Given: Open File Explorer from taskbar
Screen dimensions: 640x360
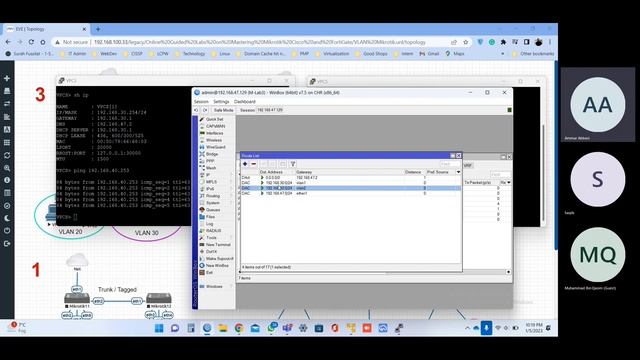Looking at the screenshot, I should pyautogui.click(x=223, y=328).
